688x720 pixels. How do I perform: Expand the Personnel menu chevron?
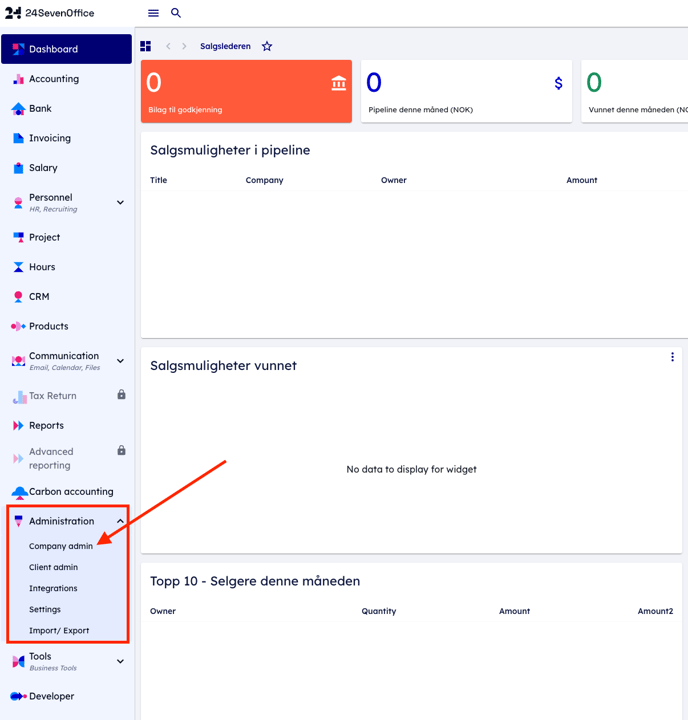tap(121, 202)
